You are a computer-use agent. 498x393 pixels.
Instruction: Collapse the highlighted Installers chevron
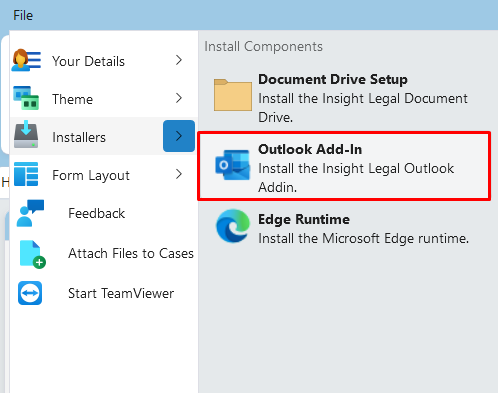point(179,136)
